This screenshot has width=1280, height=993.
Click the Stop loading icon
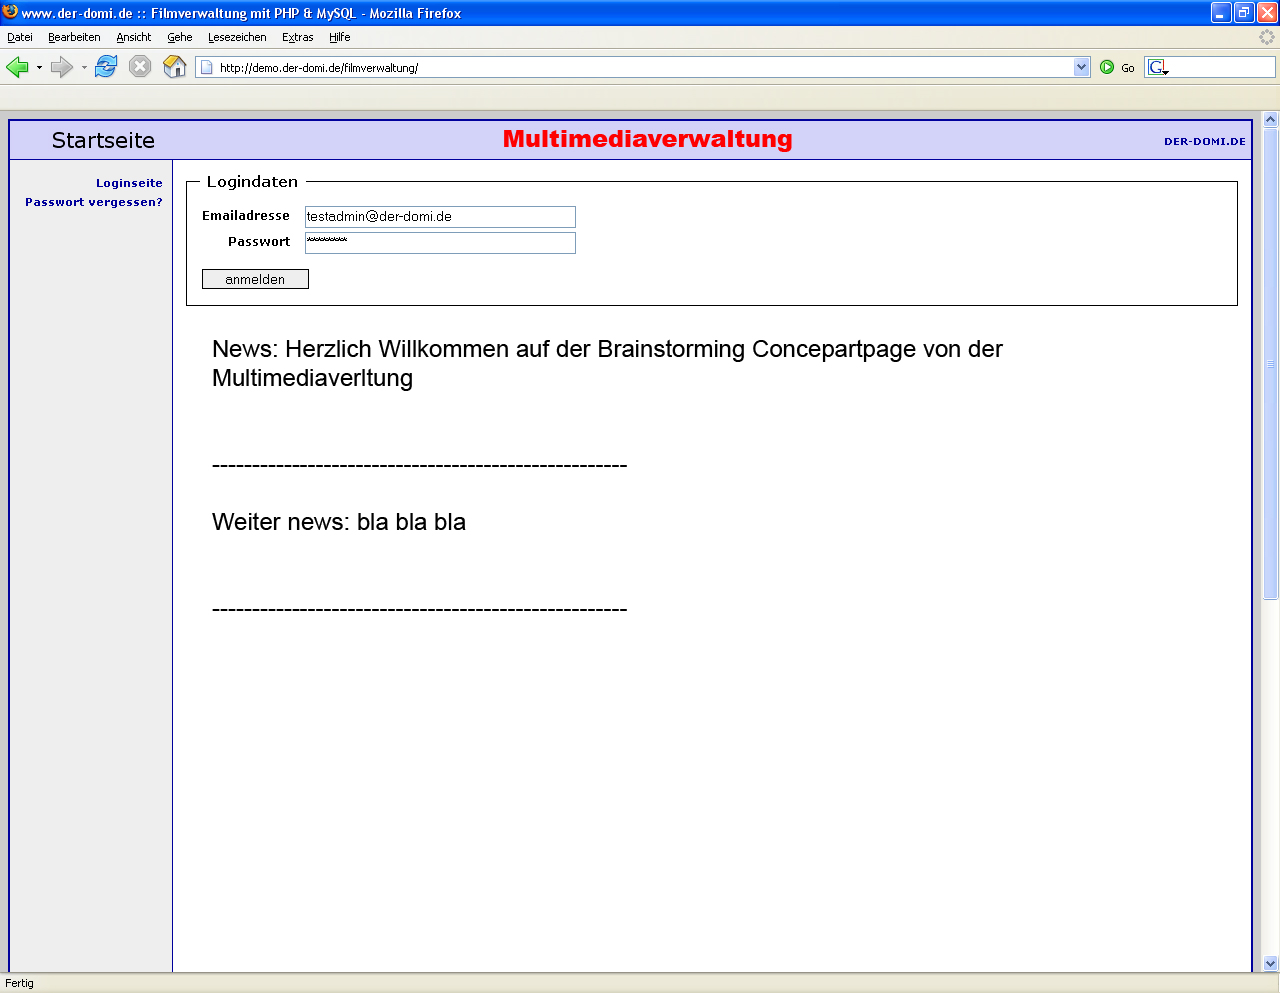click(x=140, y=67)
